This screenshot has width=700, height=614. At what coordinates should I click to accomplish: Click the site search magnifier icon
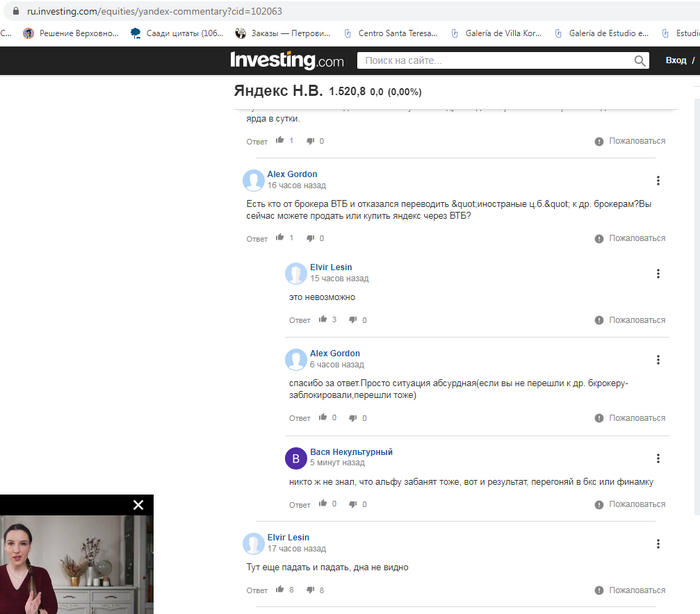[x=640, y=61]
